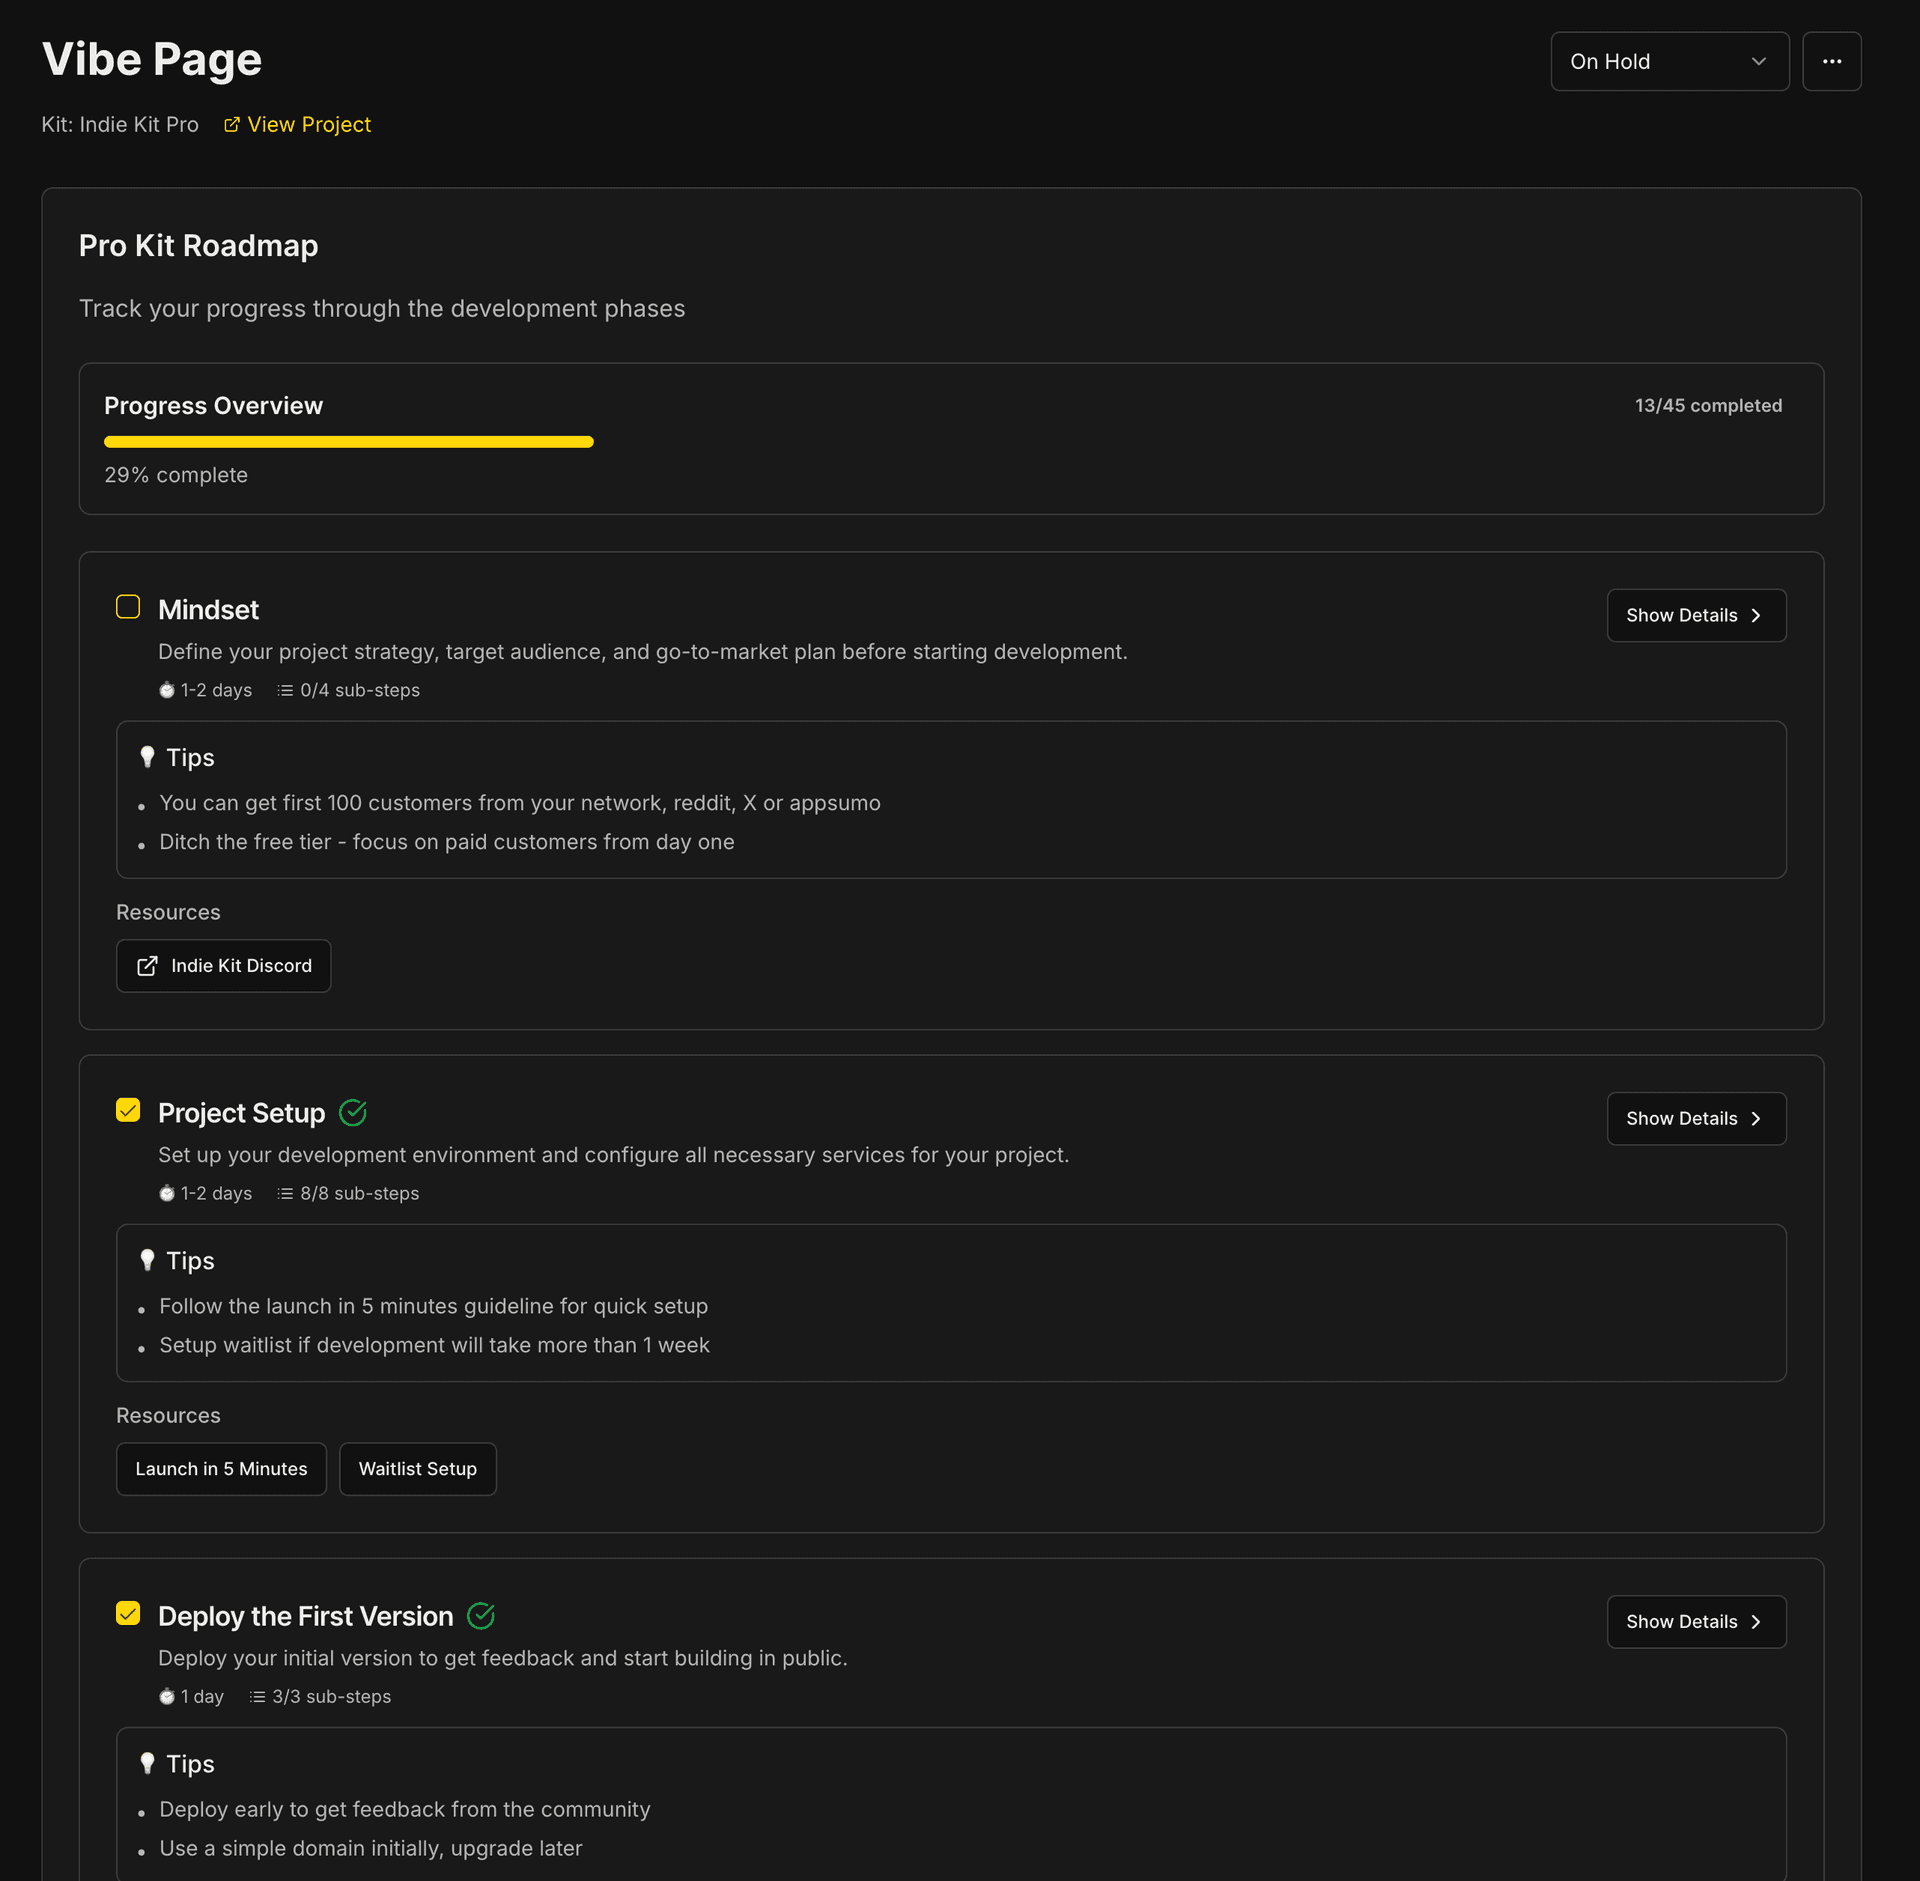Click the stopwatch icon under Mindset description
The image size is (1920, 1881).
pyautogui.click(x=167, y=690)
